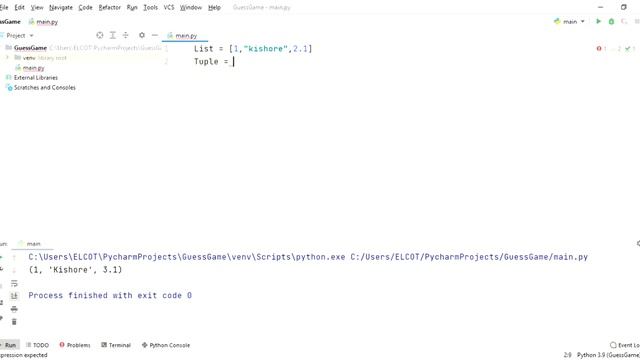Click the console output path line

pos(308,257)
